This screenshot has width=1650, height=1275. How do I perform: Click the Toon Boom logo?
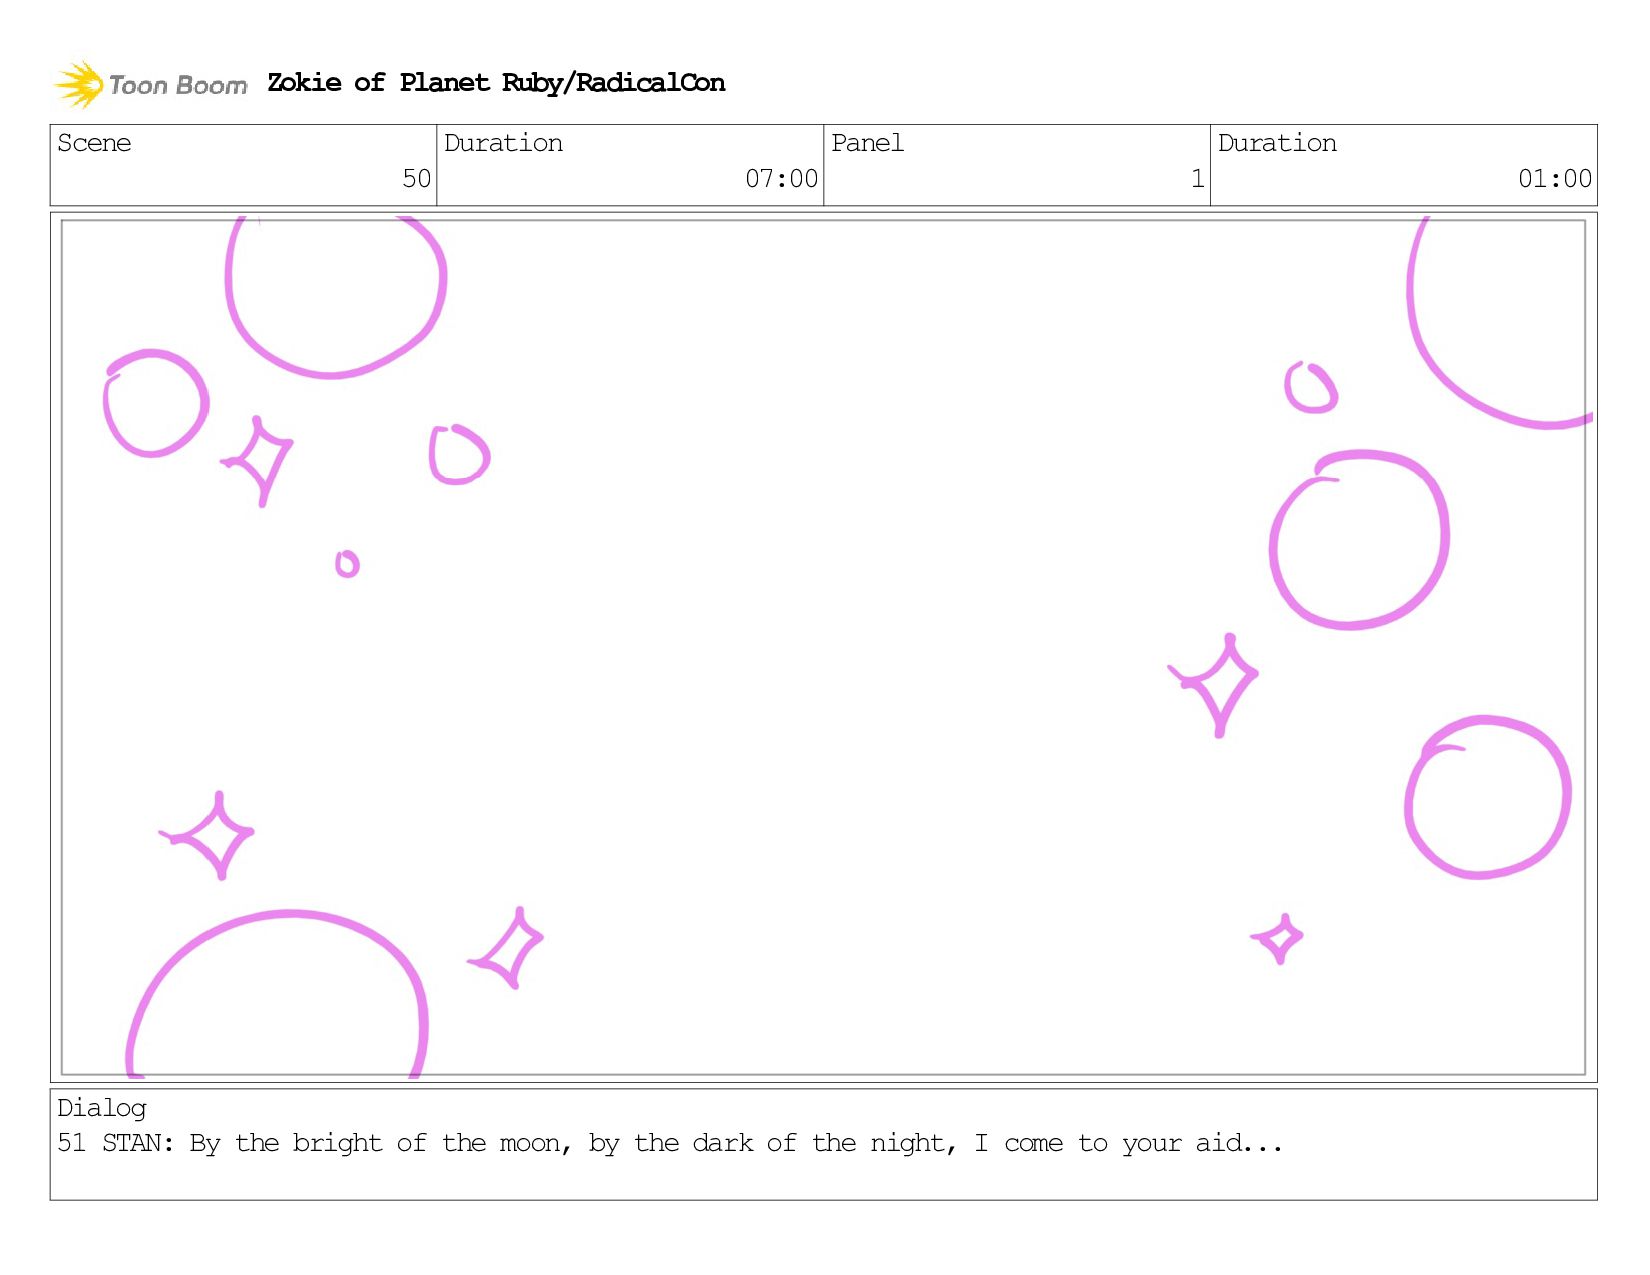pyautogui.click(x=150, y=84)
